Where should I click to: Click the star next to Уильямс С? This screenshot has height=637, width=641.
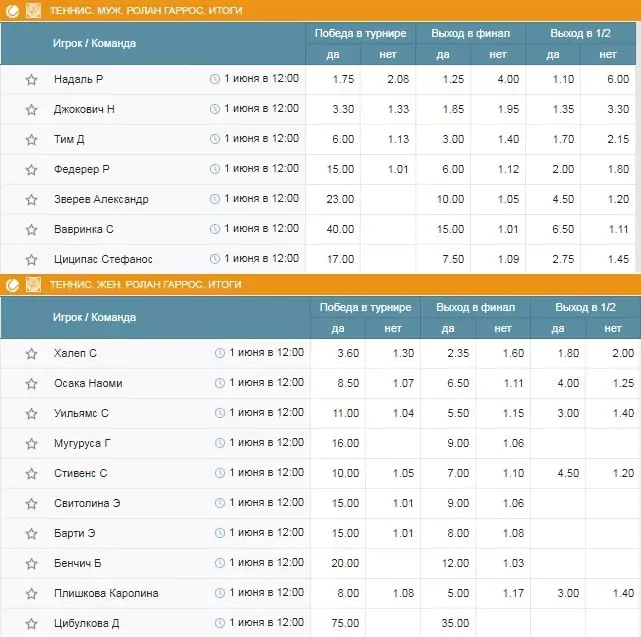(x=31, y=413)
